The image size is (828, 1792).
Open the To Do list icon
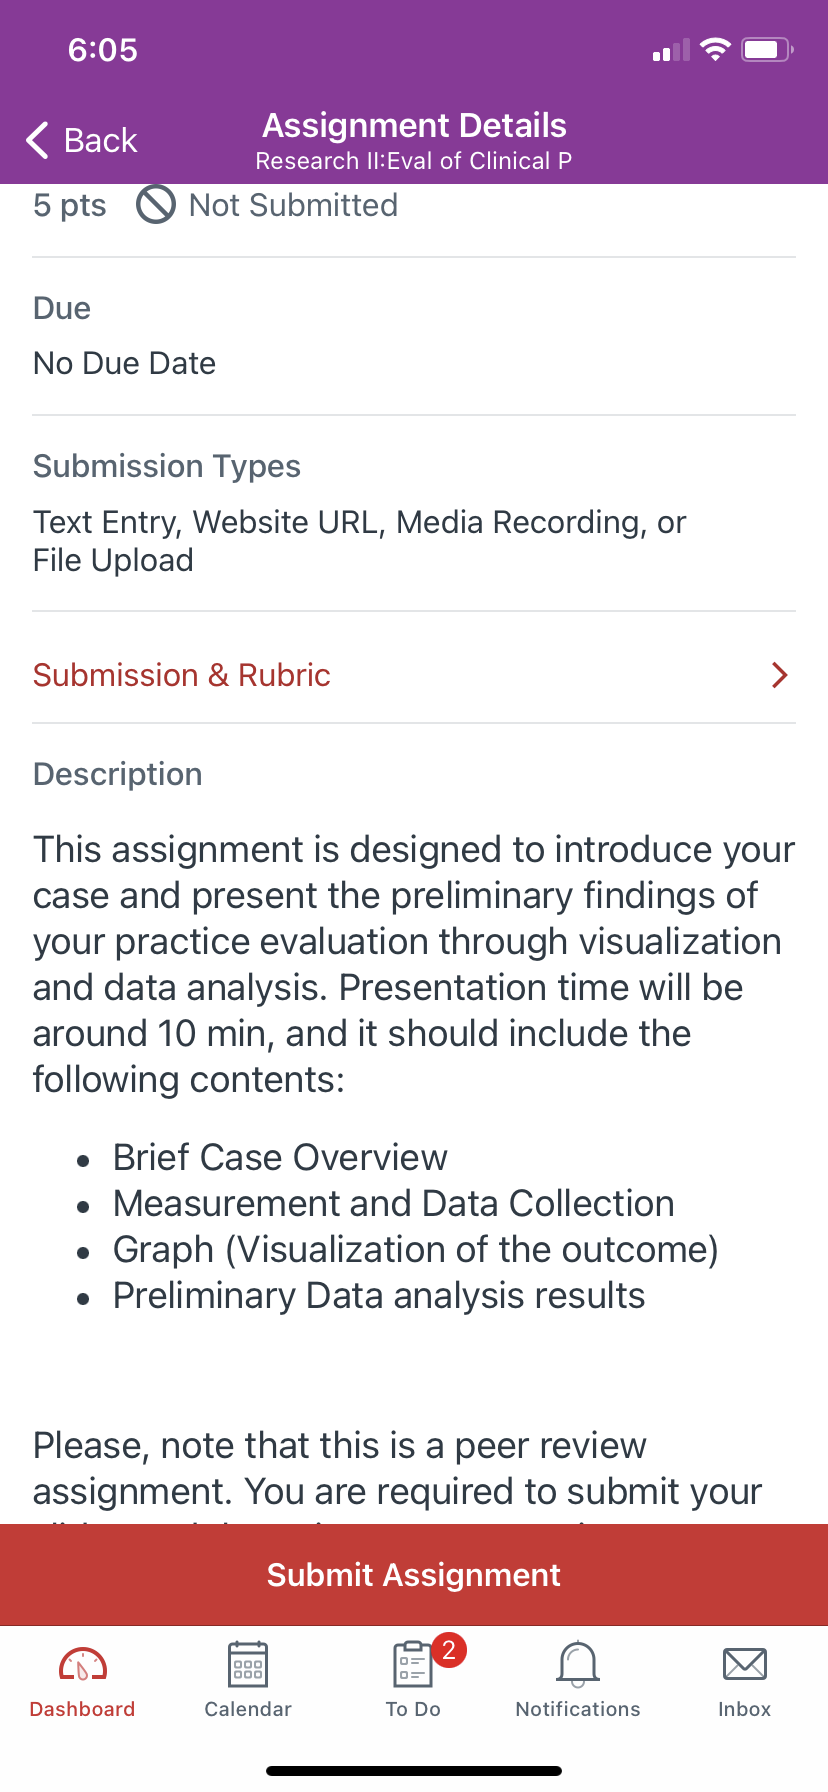pyautogui.click(x=412, y=1665)
